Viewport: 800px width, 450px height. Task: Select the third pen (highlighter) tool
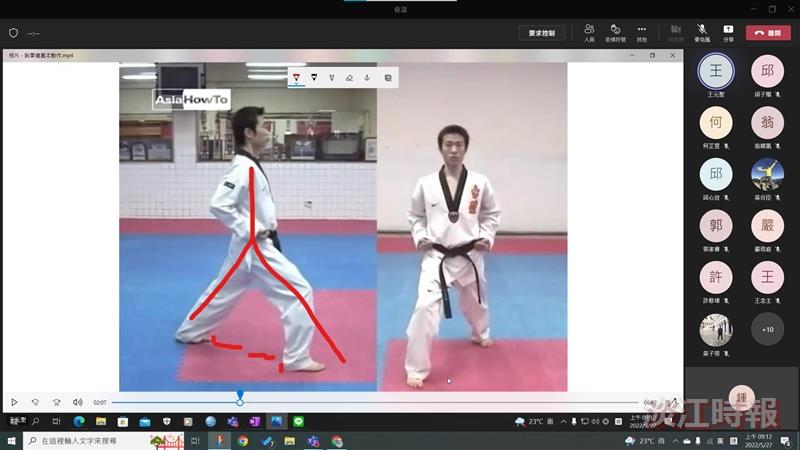(x=332, y=78)
